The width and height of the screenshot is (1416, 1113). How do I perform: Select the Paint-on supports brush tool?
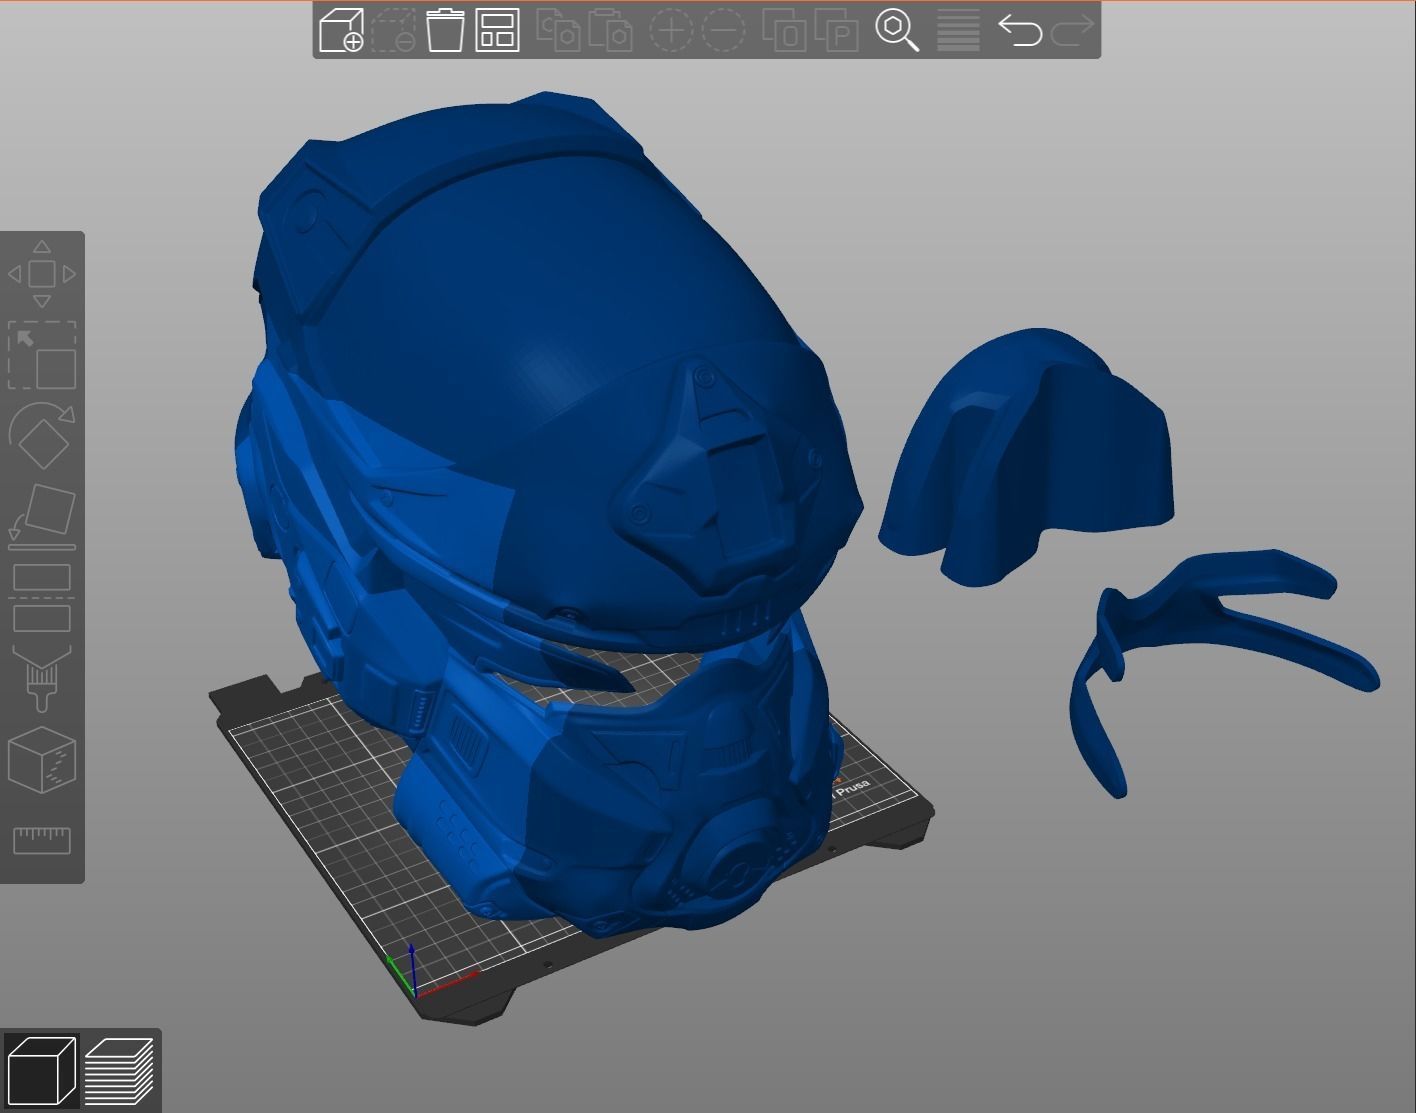[42, 678]
